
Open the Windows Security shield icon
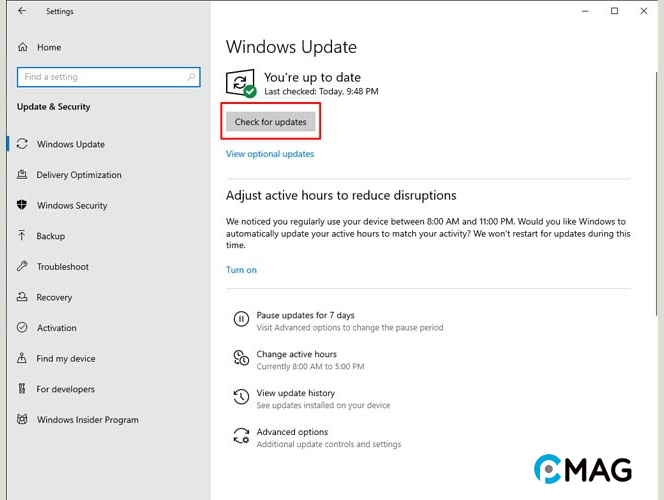(x=22, y=205)
